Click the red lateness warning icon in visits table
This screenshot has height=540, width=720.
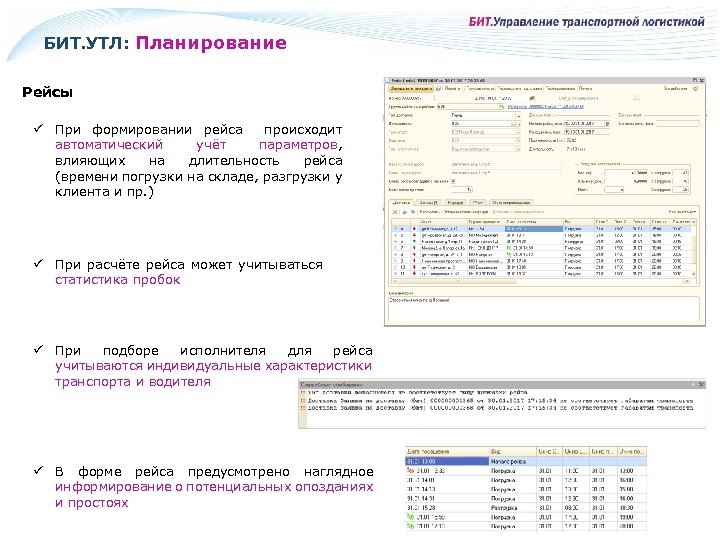coord(411,471)
